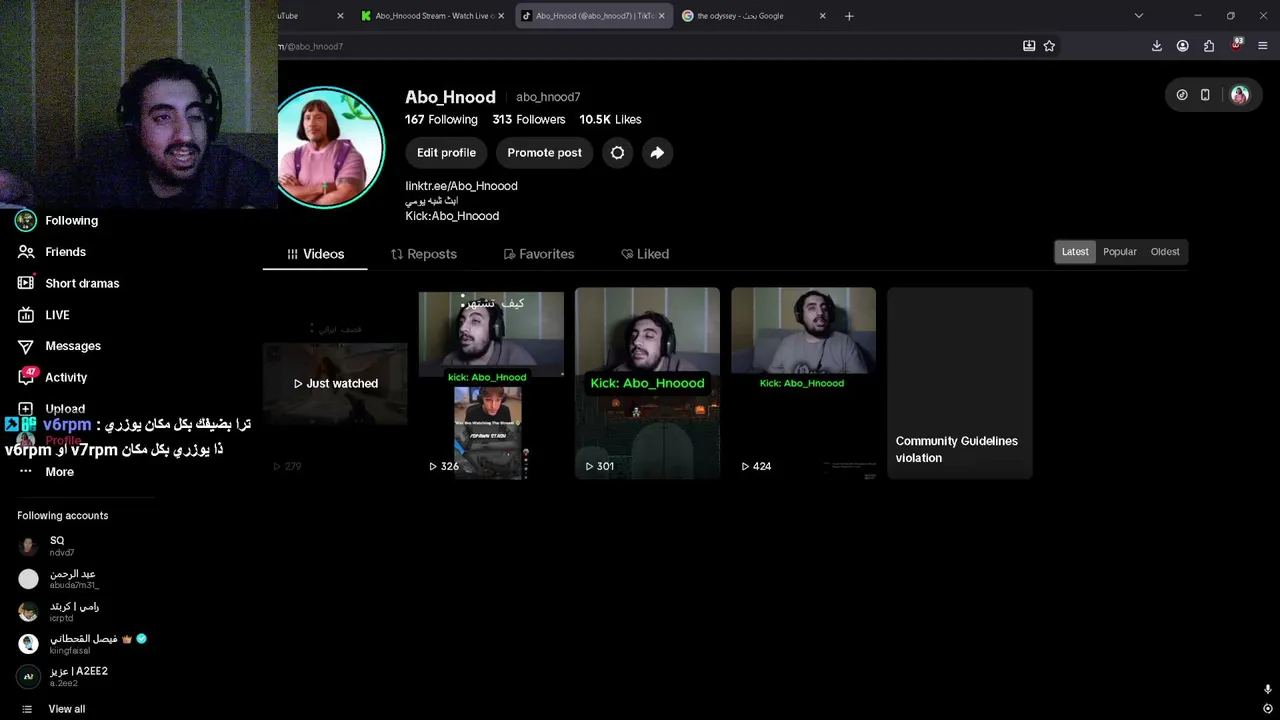Bookmark this page with star icon
Image resolution: width=1280 pixels, height=720 pixels.
[1049, 46]
